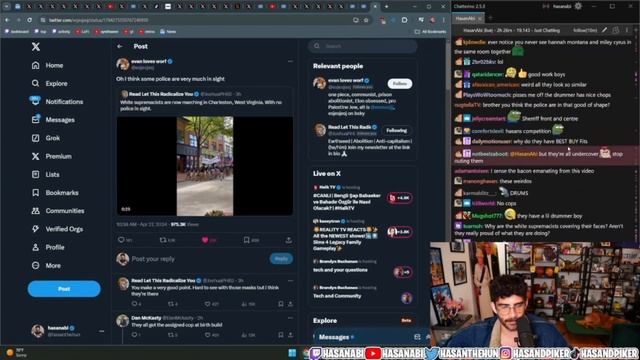
Task: Open the HalkTV live broadcast listing
Action: tap(362, 198)
